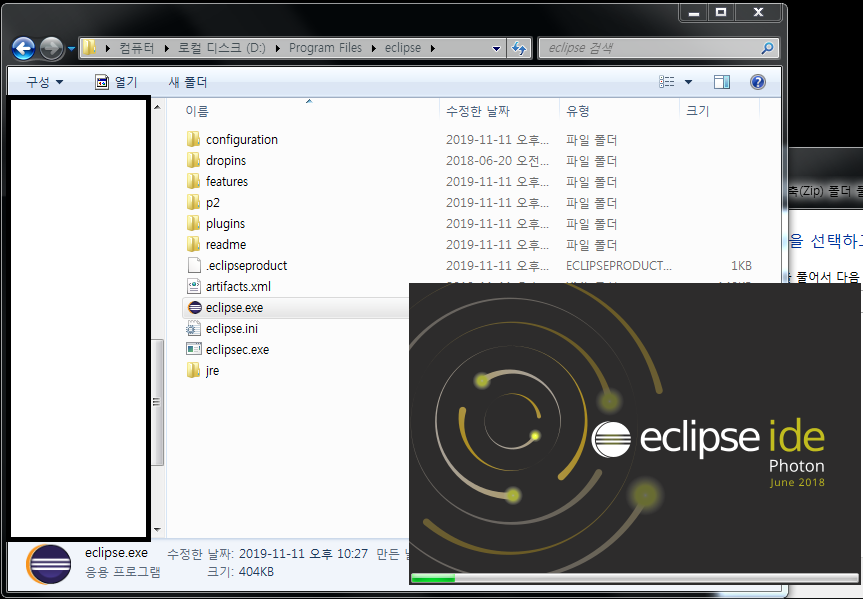This screenshot has height=599, width=863.
Task: Click the eclipse.ini file name
Action: 232,329
